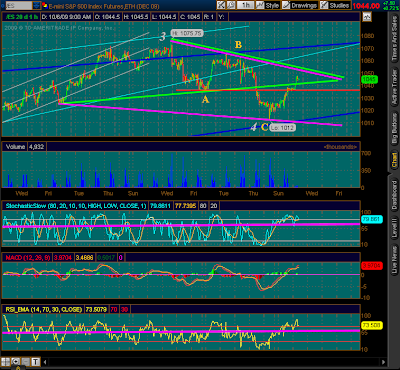Click the right arrow of horizontal scrollbar
400x370 pixels.
point(383,362)
